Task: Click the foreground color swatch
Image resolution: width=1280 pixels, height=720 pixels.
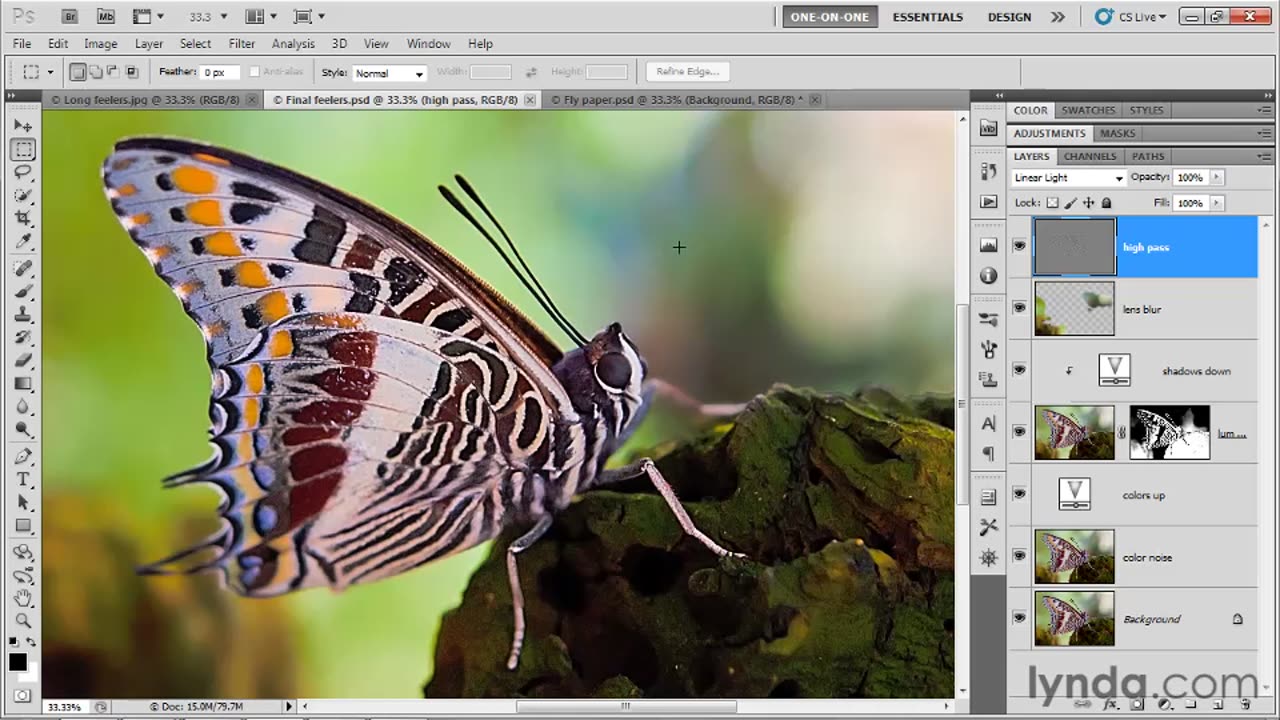Action: (x=18, y=662)
